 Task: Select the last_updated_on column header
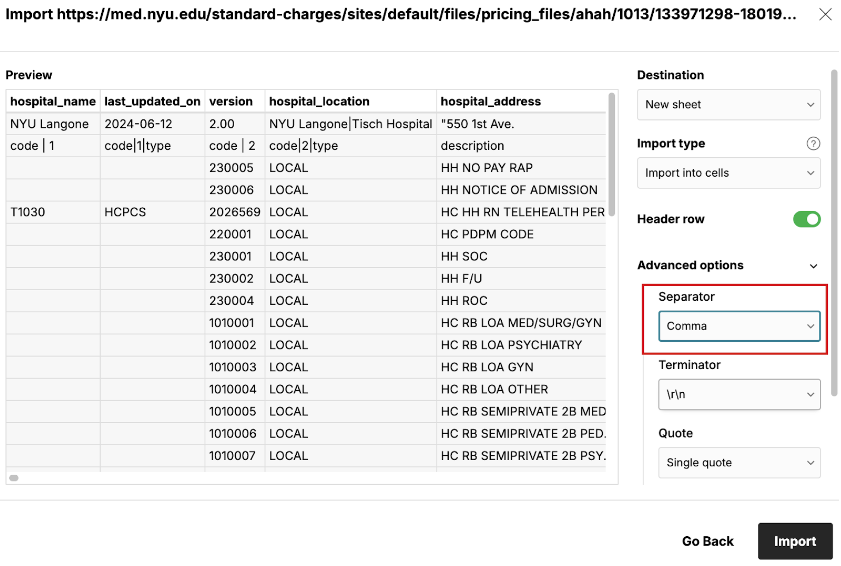click(152, 101)
